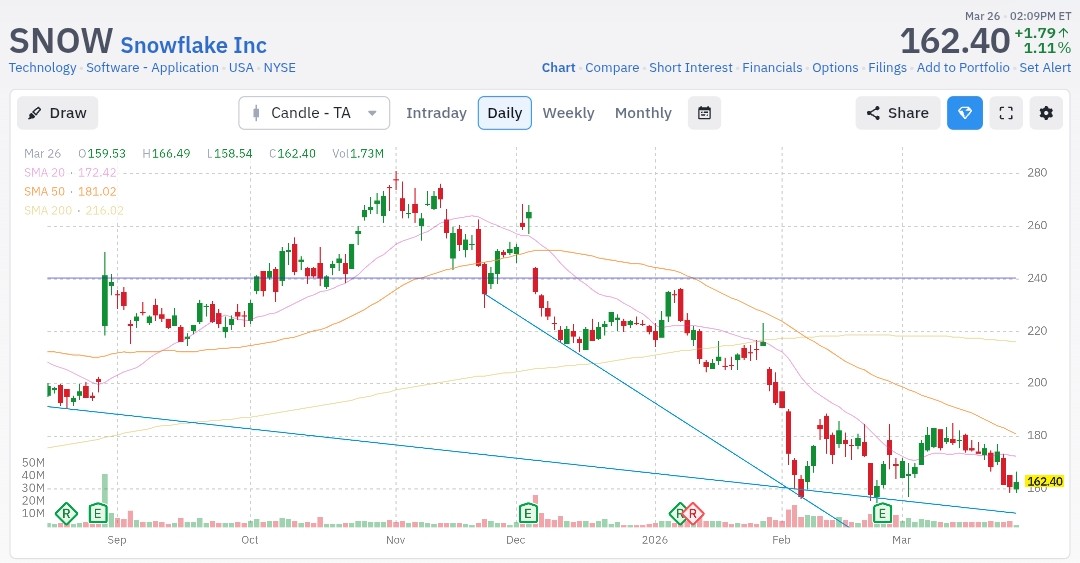This screenshot has height=563, width=1080.
Task: Open the Snowflake Inc company name link
Action: click(x=194, y=45)
